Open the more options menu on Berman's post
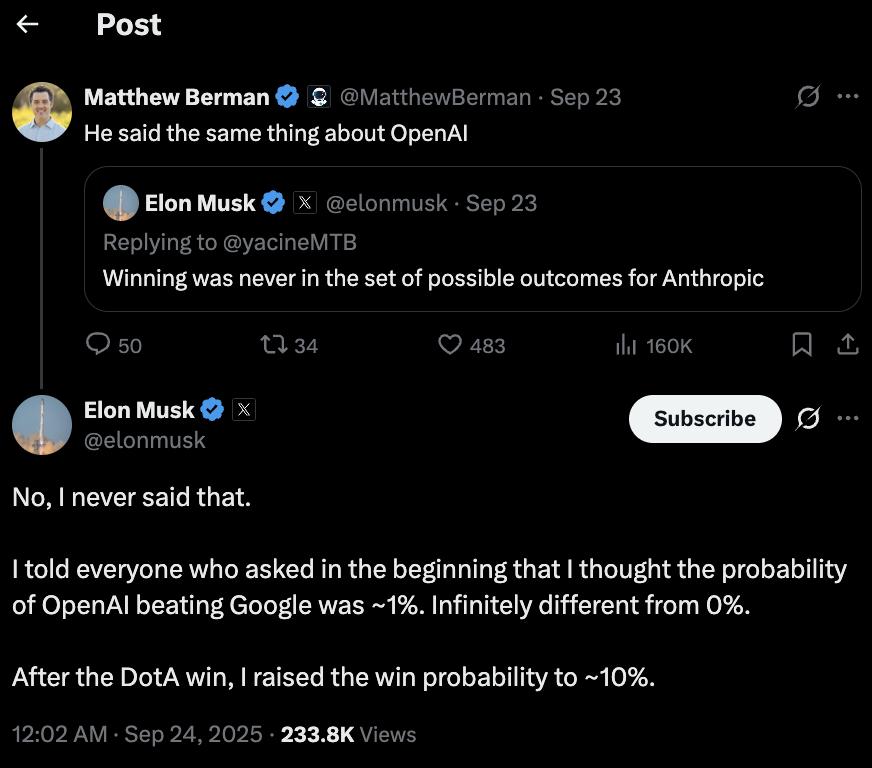The image size is (872, 768). pyautogui.click(x=846, y=95)
